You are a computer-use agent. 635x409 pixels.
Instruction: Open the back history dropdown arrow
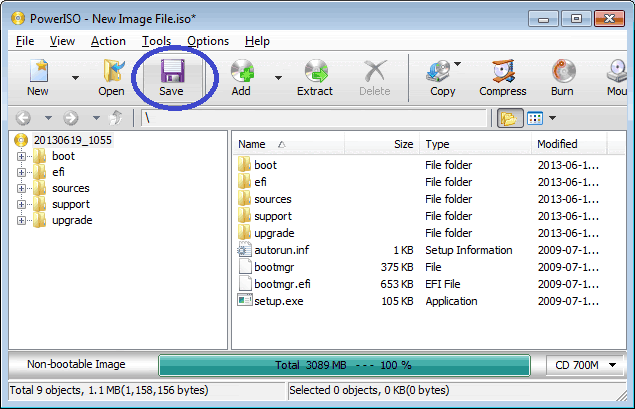point(48,118)
